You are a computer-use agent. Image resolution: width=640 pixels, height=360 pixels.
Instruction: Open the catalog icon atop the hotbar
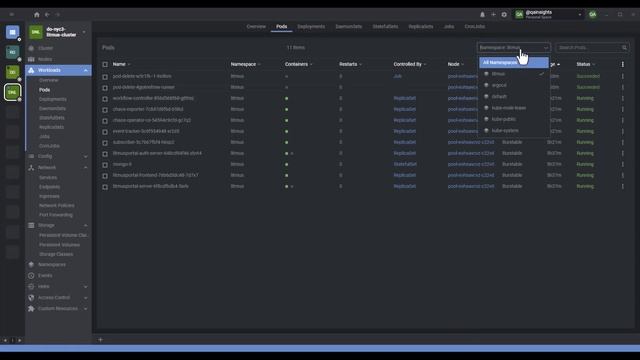(x=12, y=32)
